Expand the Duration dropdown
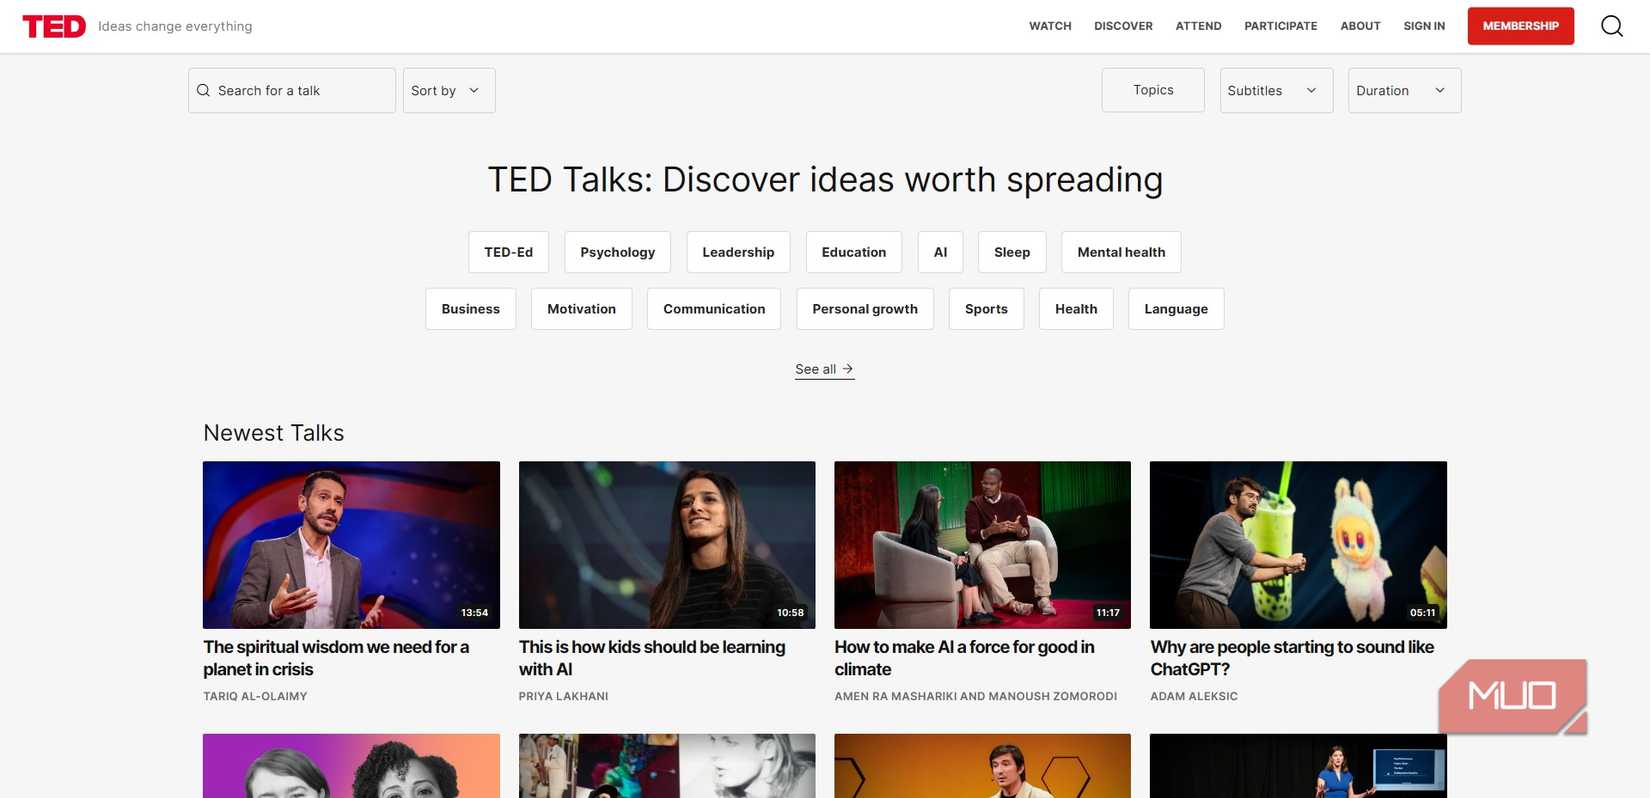Screen dimensions: 1650x798 tap(1404, 90)
